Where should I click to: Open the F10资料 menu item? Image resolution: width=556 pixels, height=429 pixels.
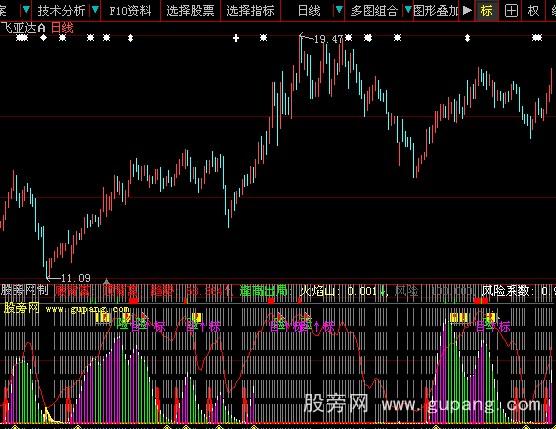click(x=130, y=11)
